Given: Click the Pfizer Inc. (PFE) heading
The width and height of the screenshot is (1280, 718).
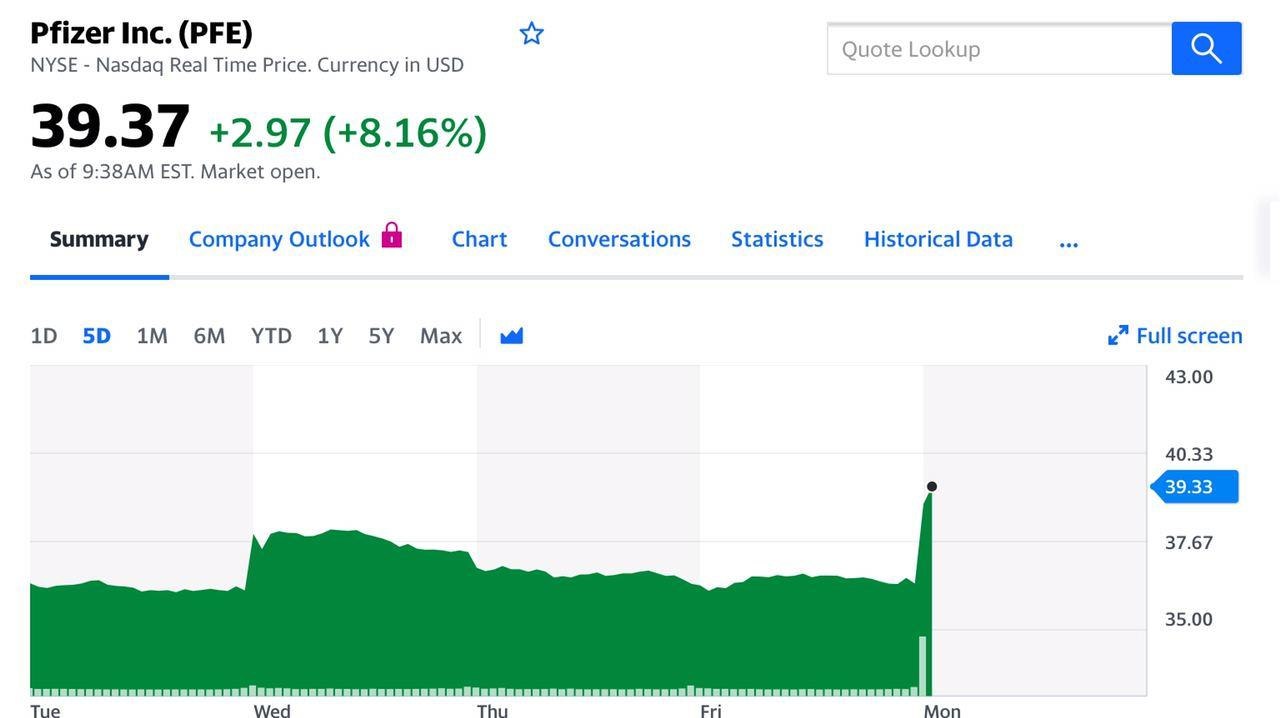Looking at the screenshot, I should [141, 33].
